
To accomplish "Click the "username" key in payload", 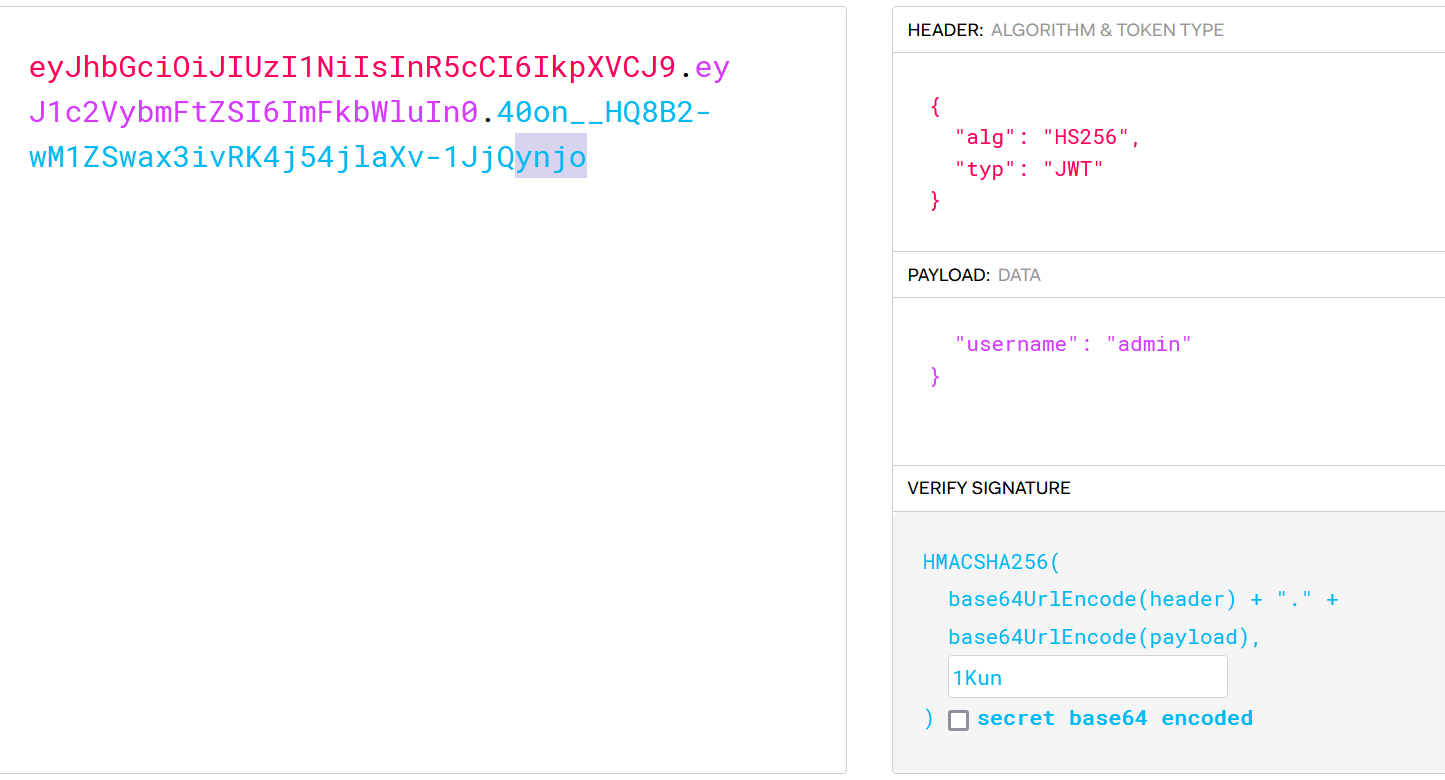I will (1017, 344).
